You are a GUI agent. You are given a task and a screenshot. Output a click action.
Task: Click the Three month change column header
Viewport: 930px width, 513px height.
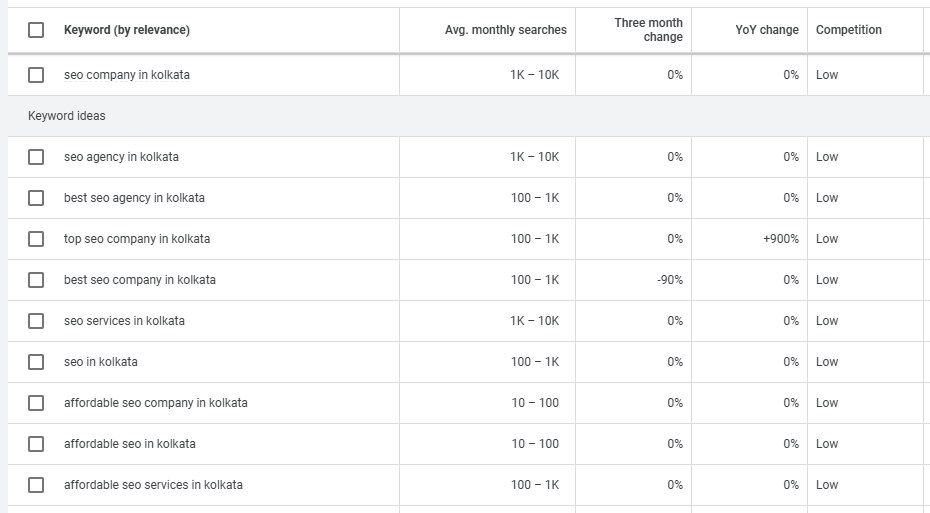(x=648, y=30)
